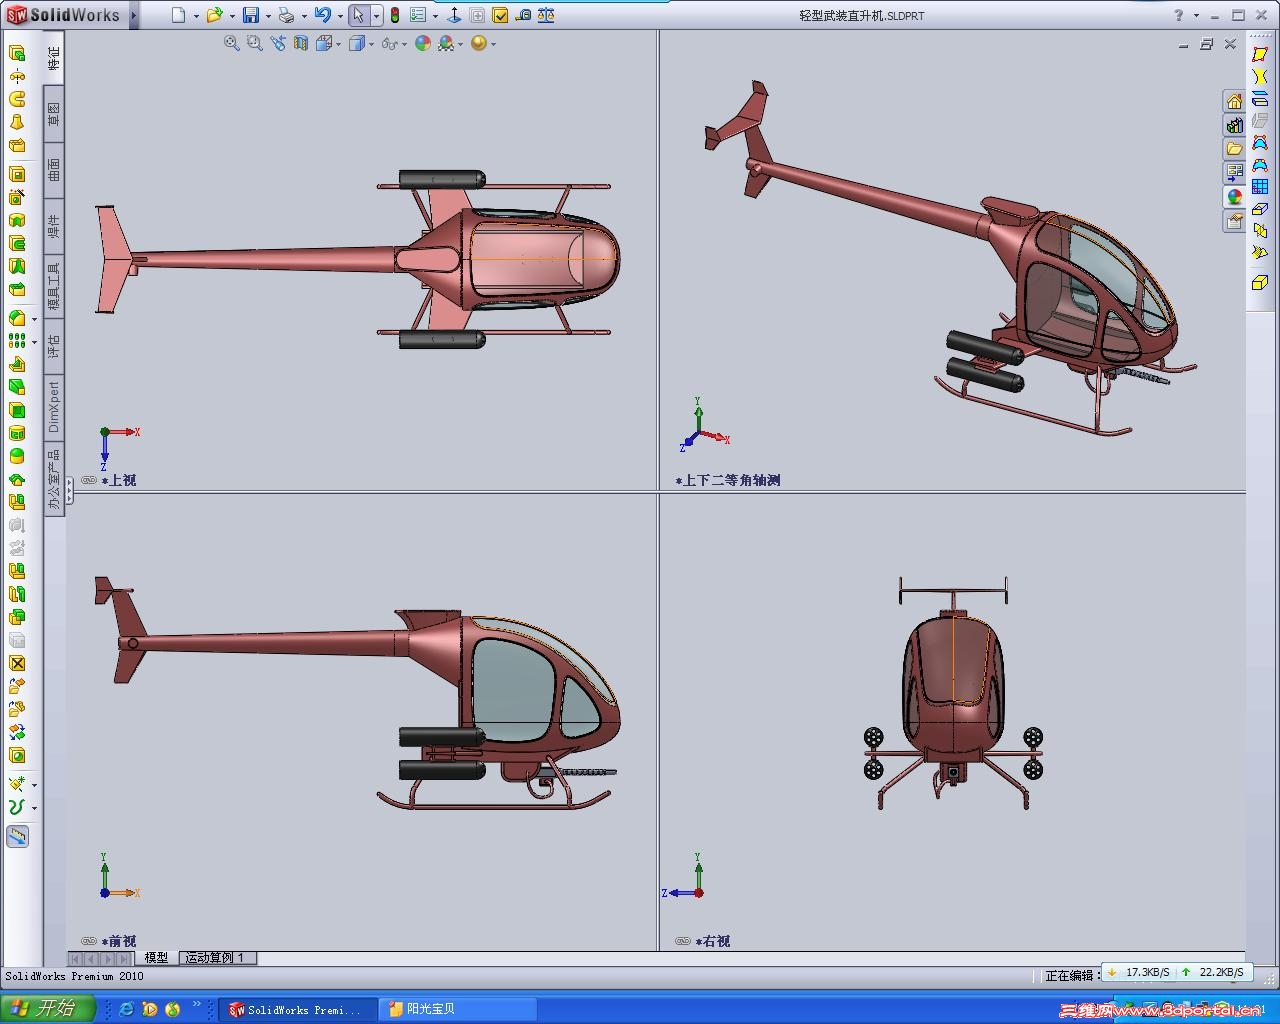Expand the Fillet dropdown arrow
This screenshot has width=1280, height=1024.
click(34, 320)
